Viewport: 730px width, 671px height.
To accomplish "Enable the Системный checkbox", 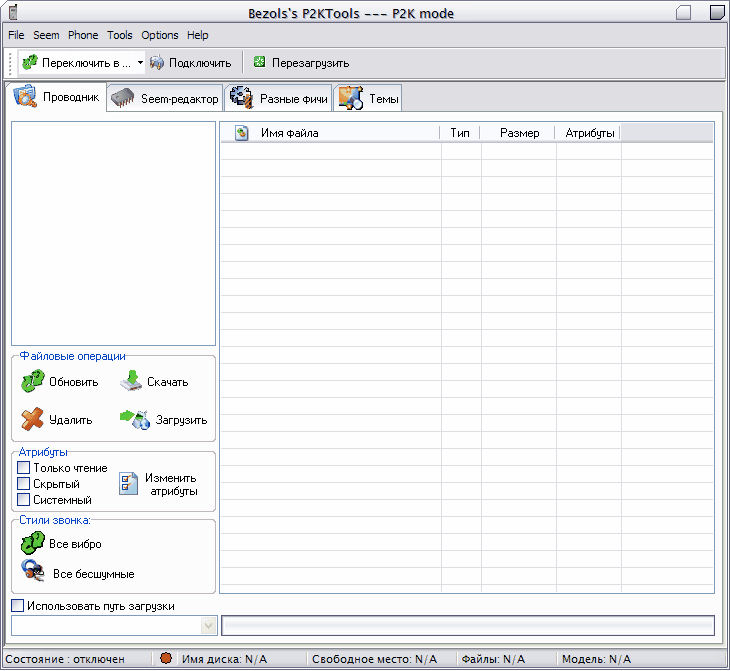I will click(x=23, y=499).
